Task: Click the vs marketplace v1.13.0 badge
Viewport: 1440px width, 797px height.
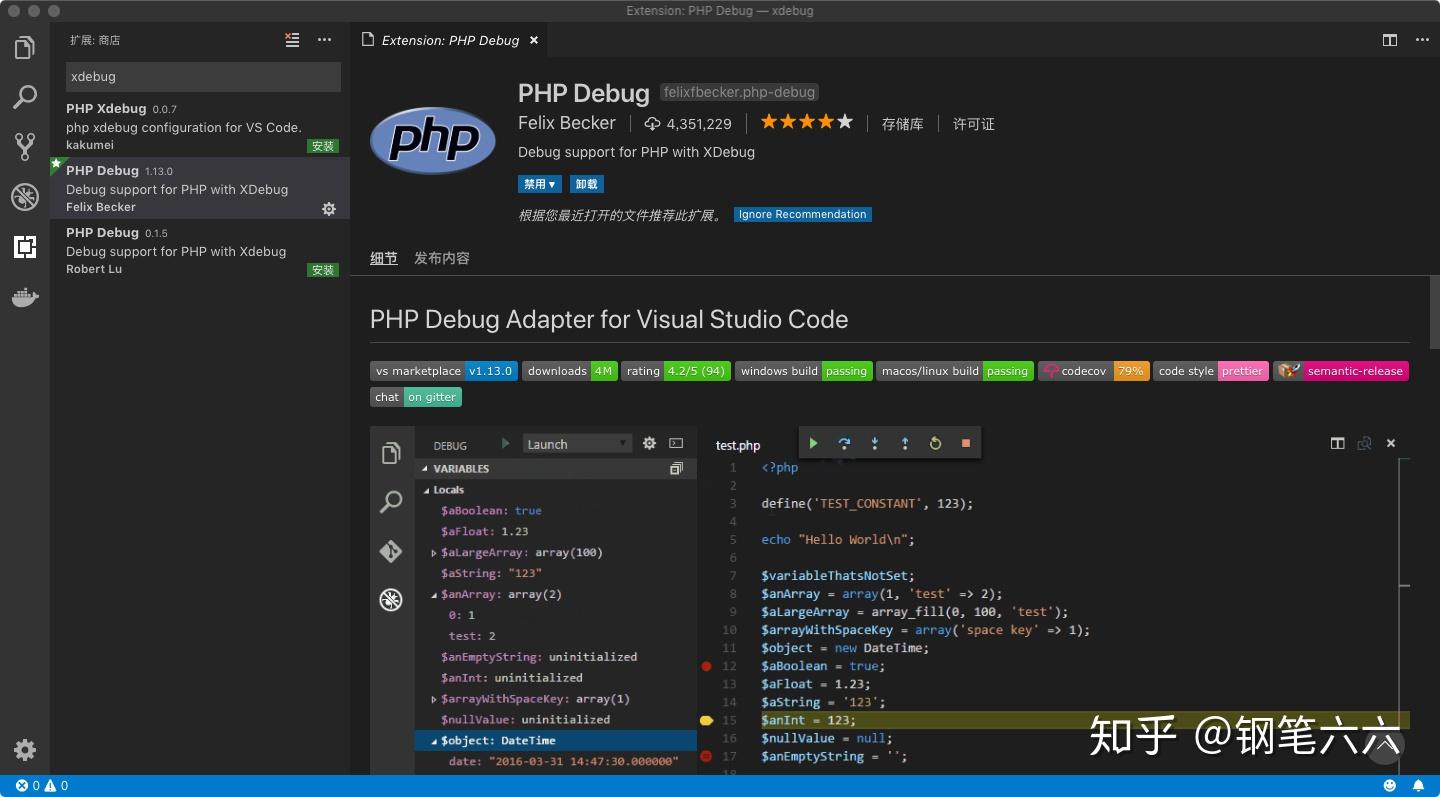Action: [444, 371]
